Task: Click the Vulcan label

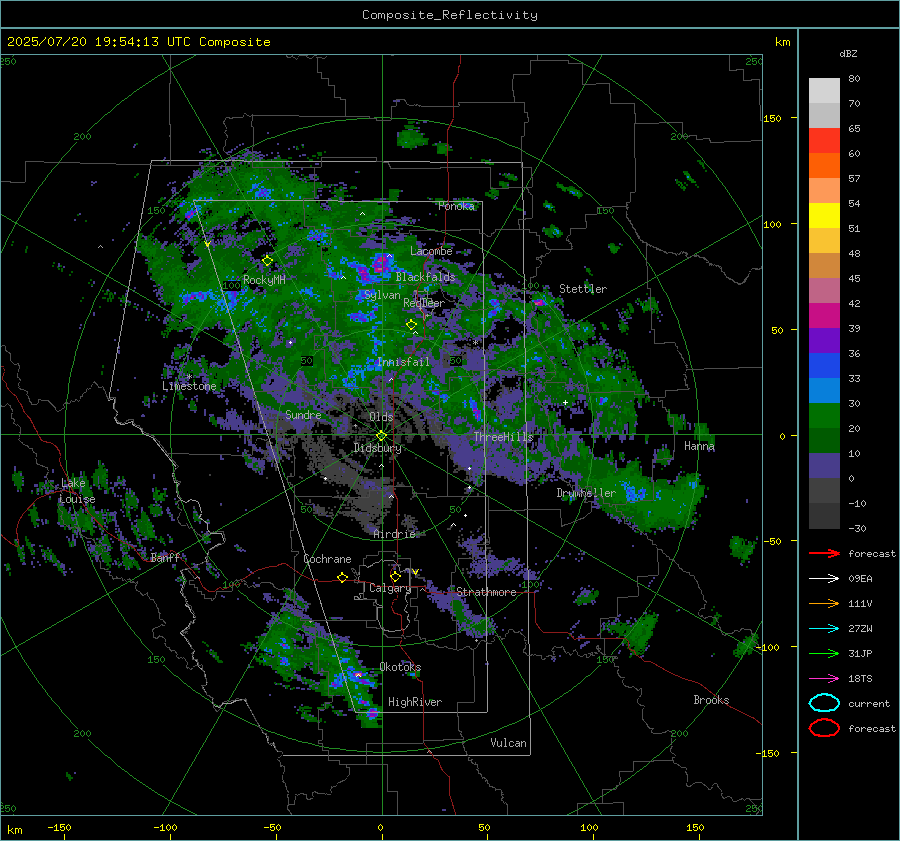Action: tap(508, 743)
